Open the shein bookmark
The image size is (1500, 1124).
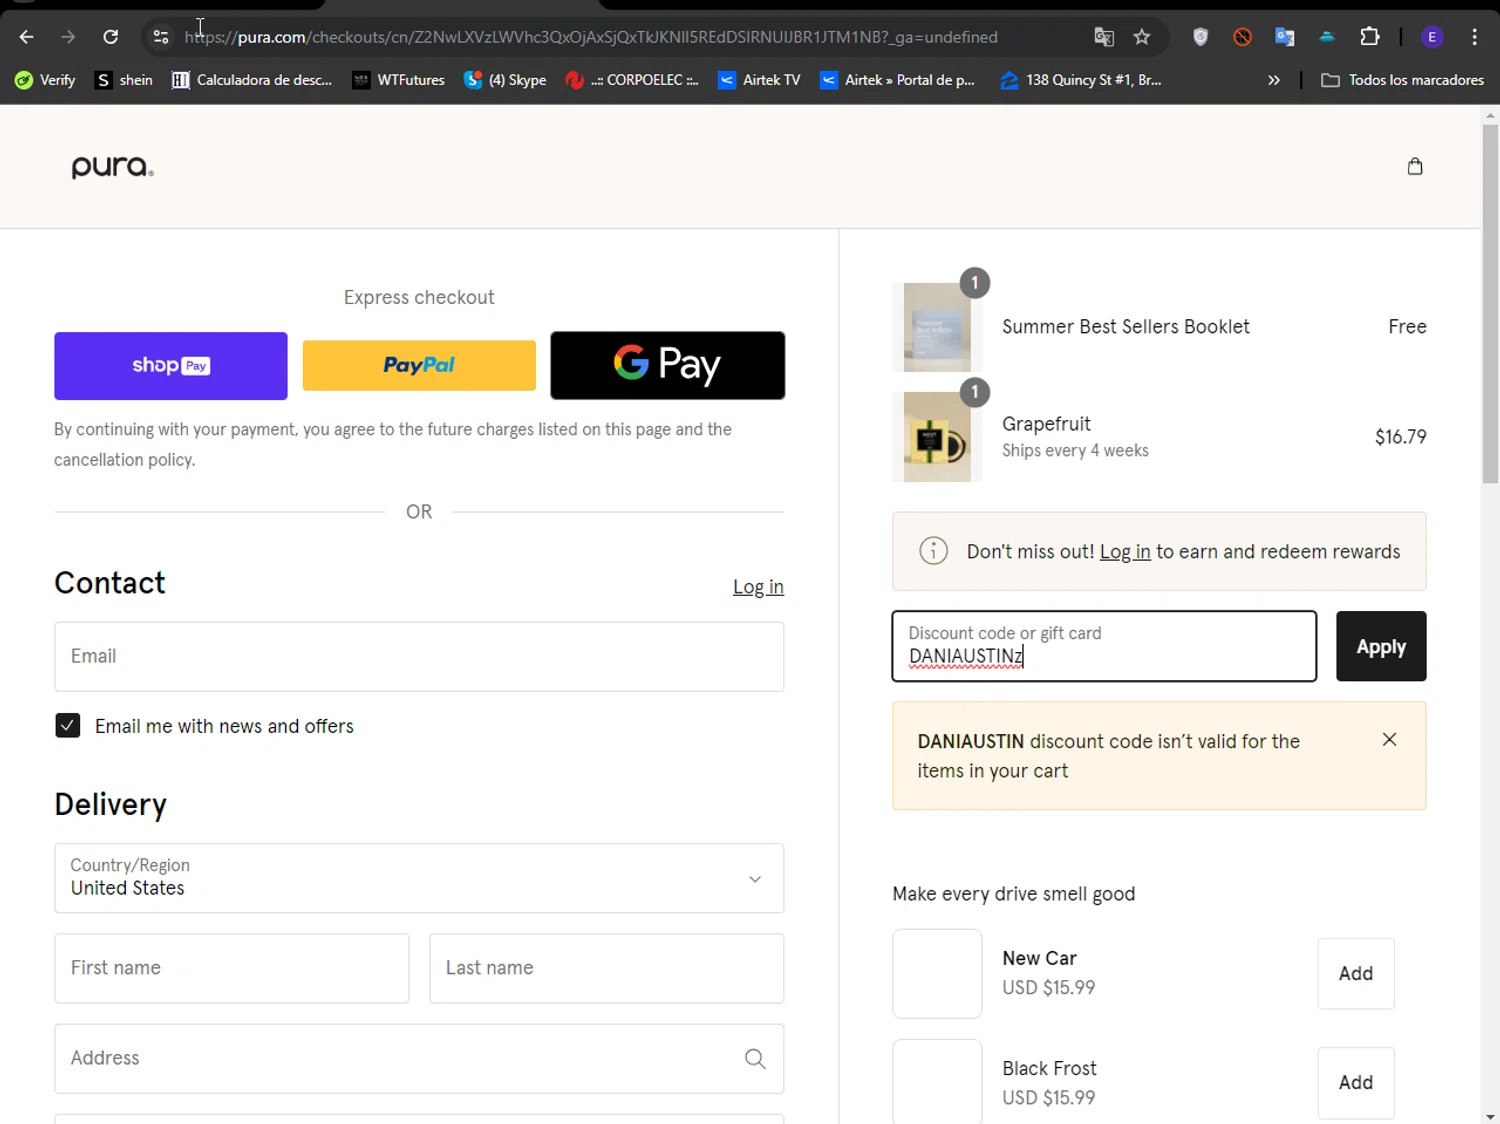124,80
